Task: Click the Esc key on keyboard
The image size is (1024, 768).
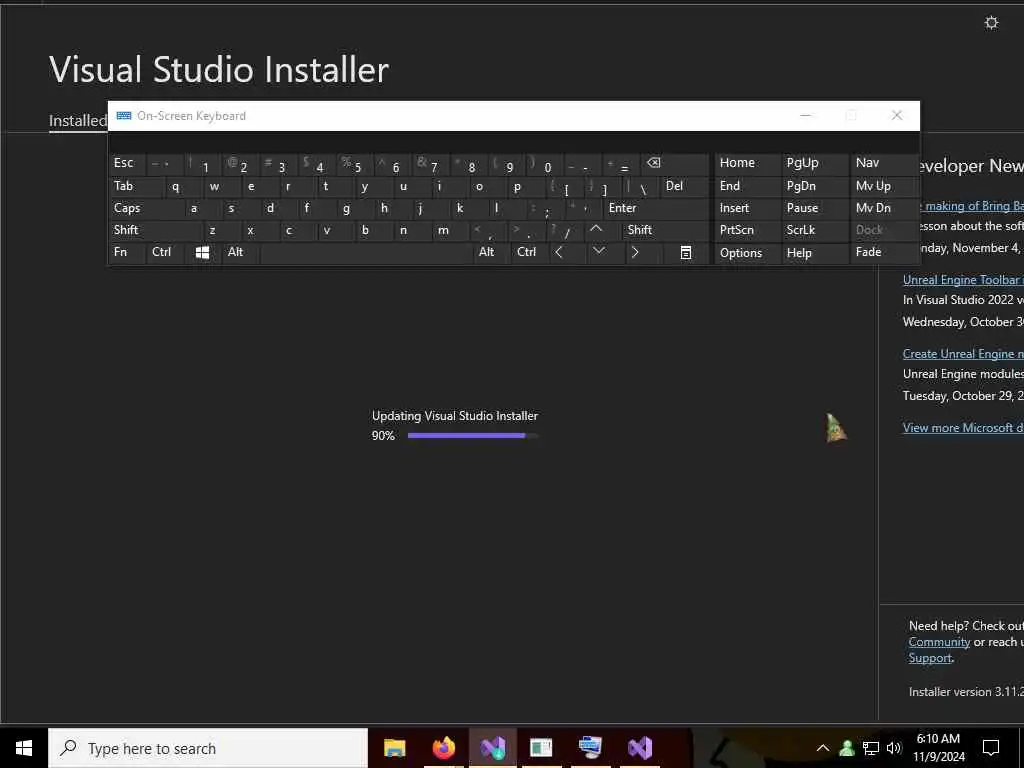Action: 127,163
